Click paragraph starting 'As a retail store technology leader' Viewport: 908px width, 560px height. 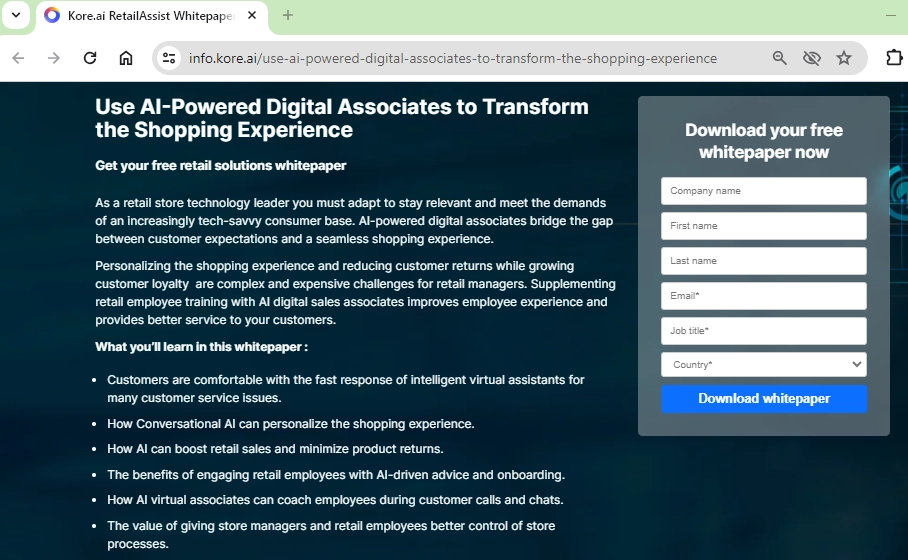pos(354,221)
